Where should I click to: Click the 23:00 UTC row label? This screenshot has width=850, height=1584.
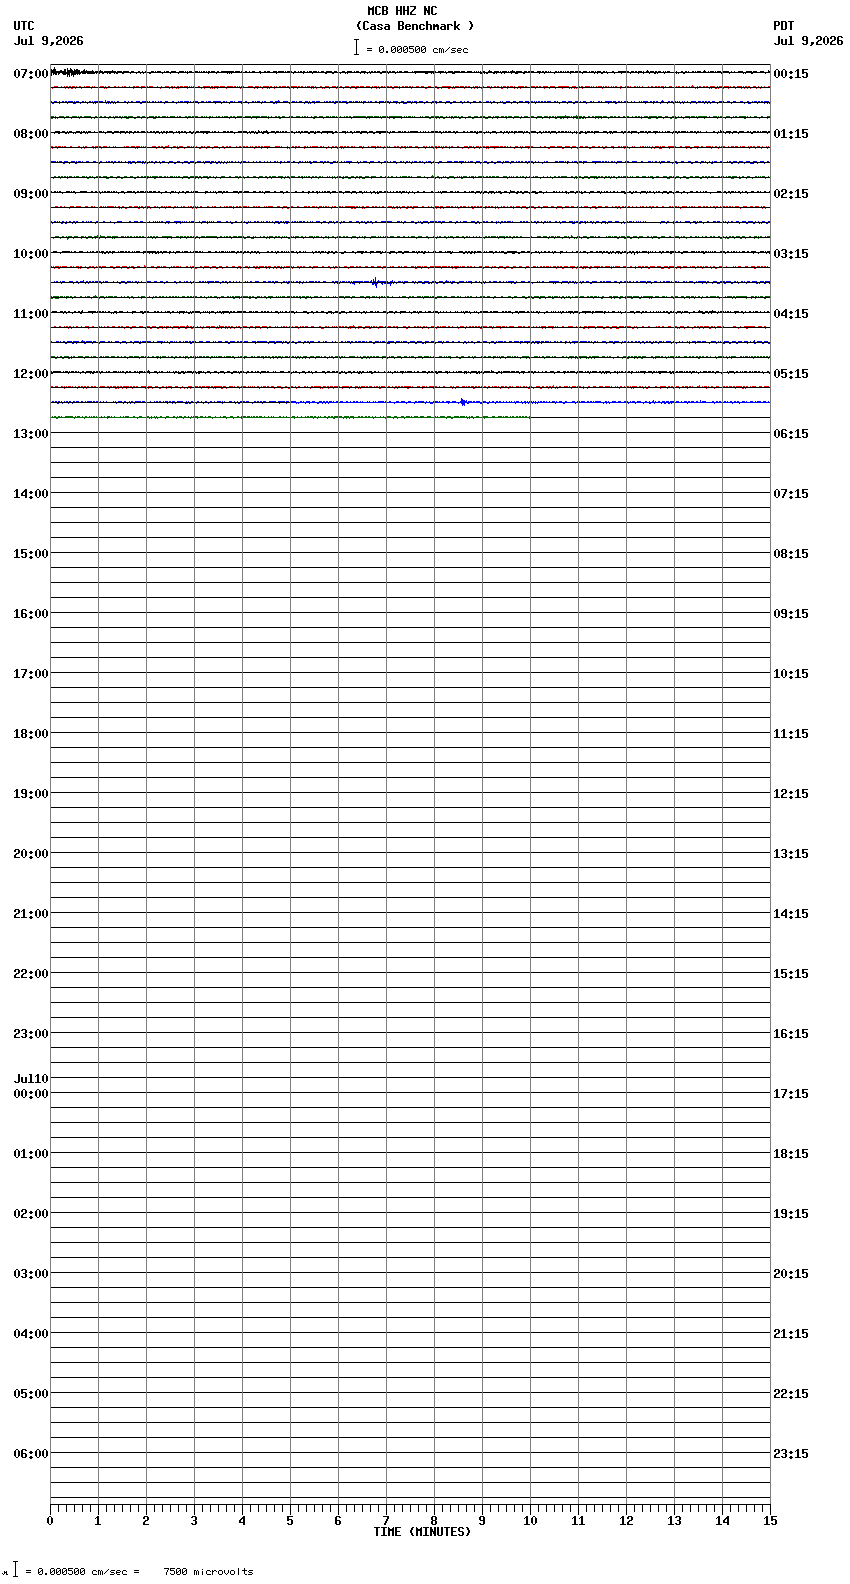tap(31, 1034)
